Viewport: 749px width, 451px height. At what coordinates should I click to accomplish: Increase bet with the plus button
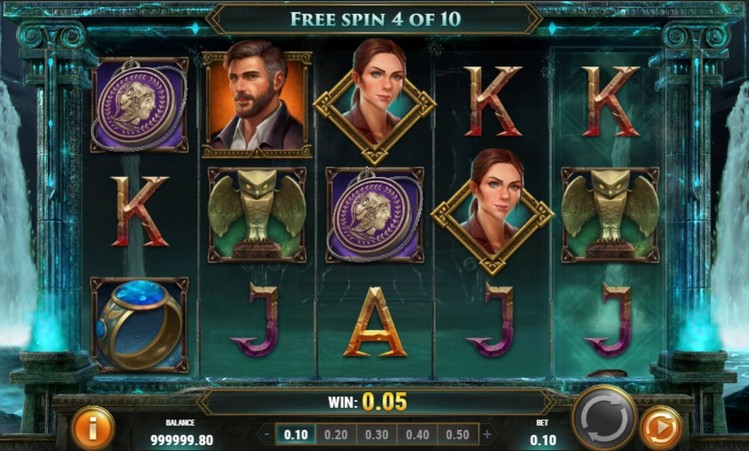[487, 435]
